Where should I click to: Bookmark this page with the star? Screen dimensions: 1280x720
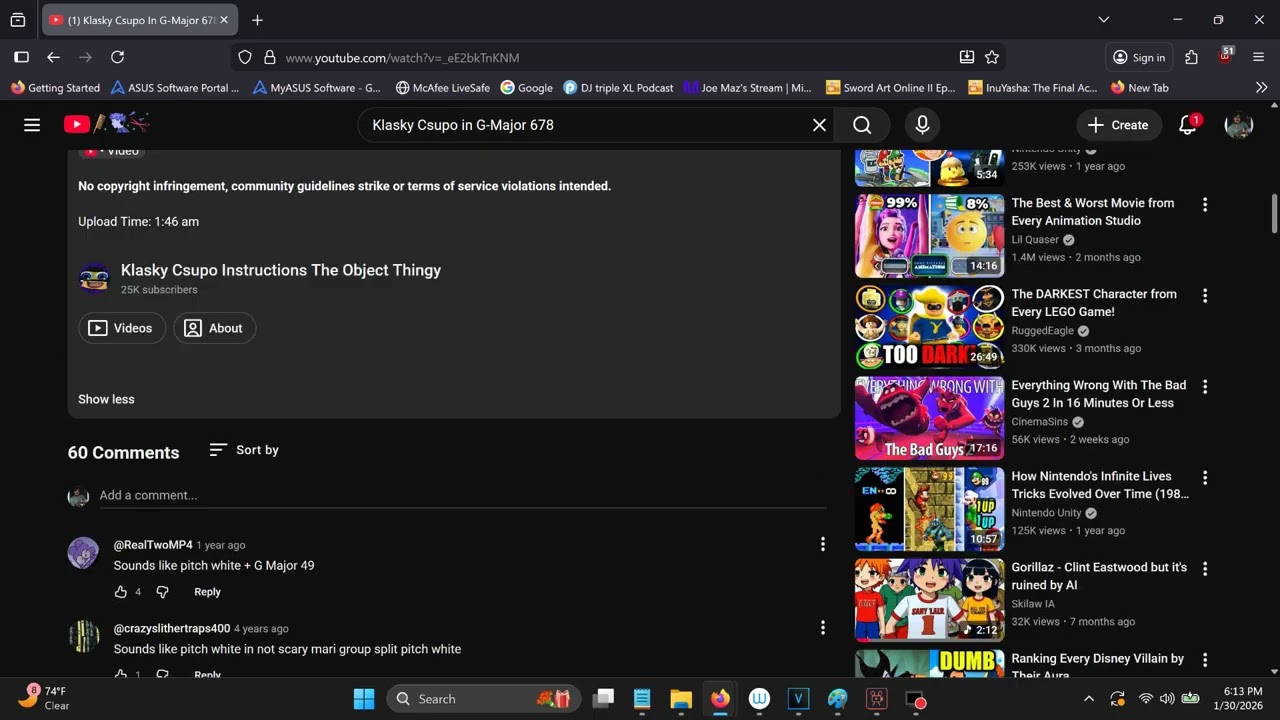tap(992, 58)
